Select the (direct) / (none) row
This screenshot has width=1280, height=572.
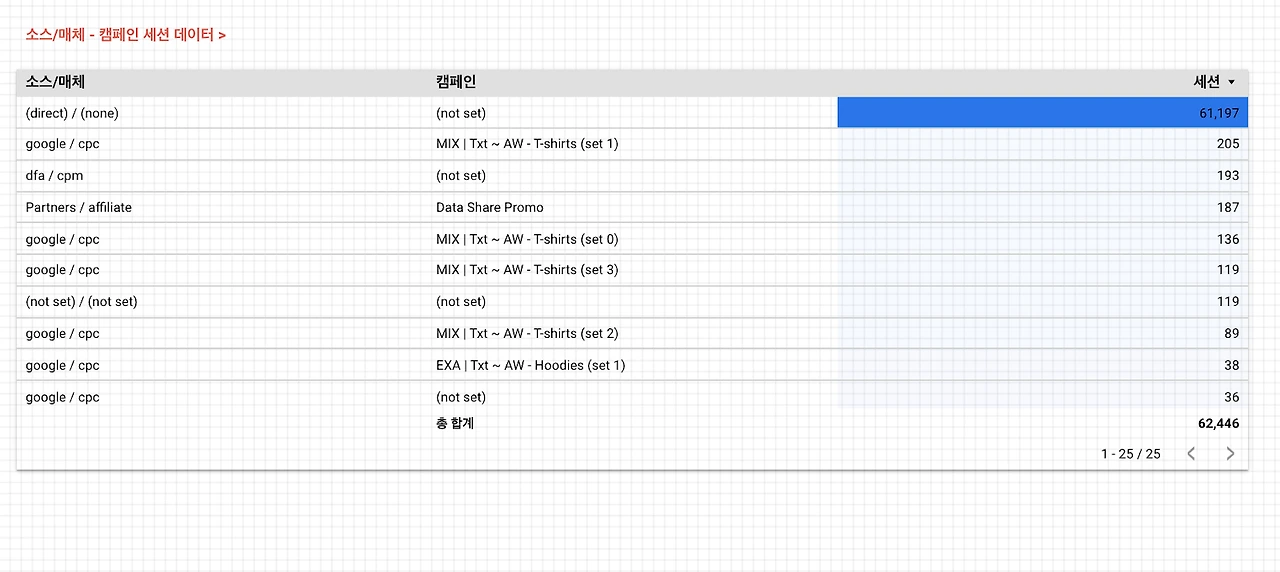point(72,113)
